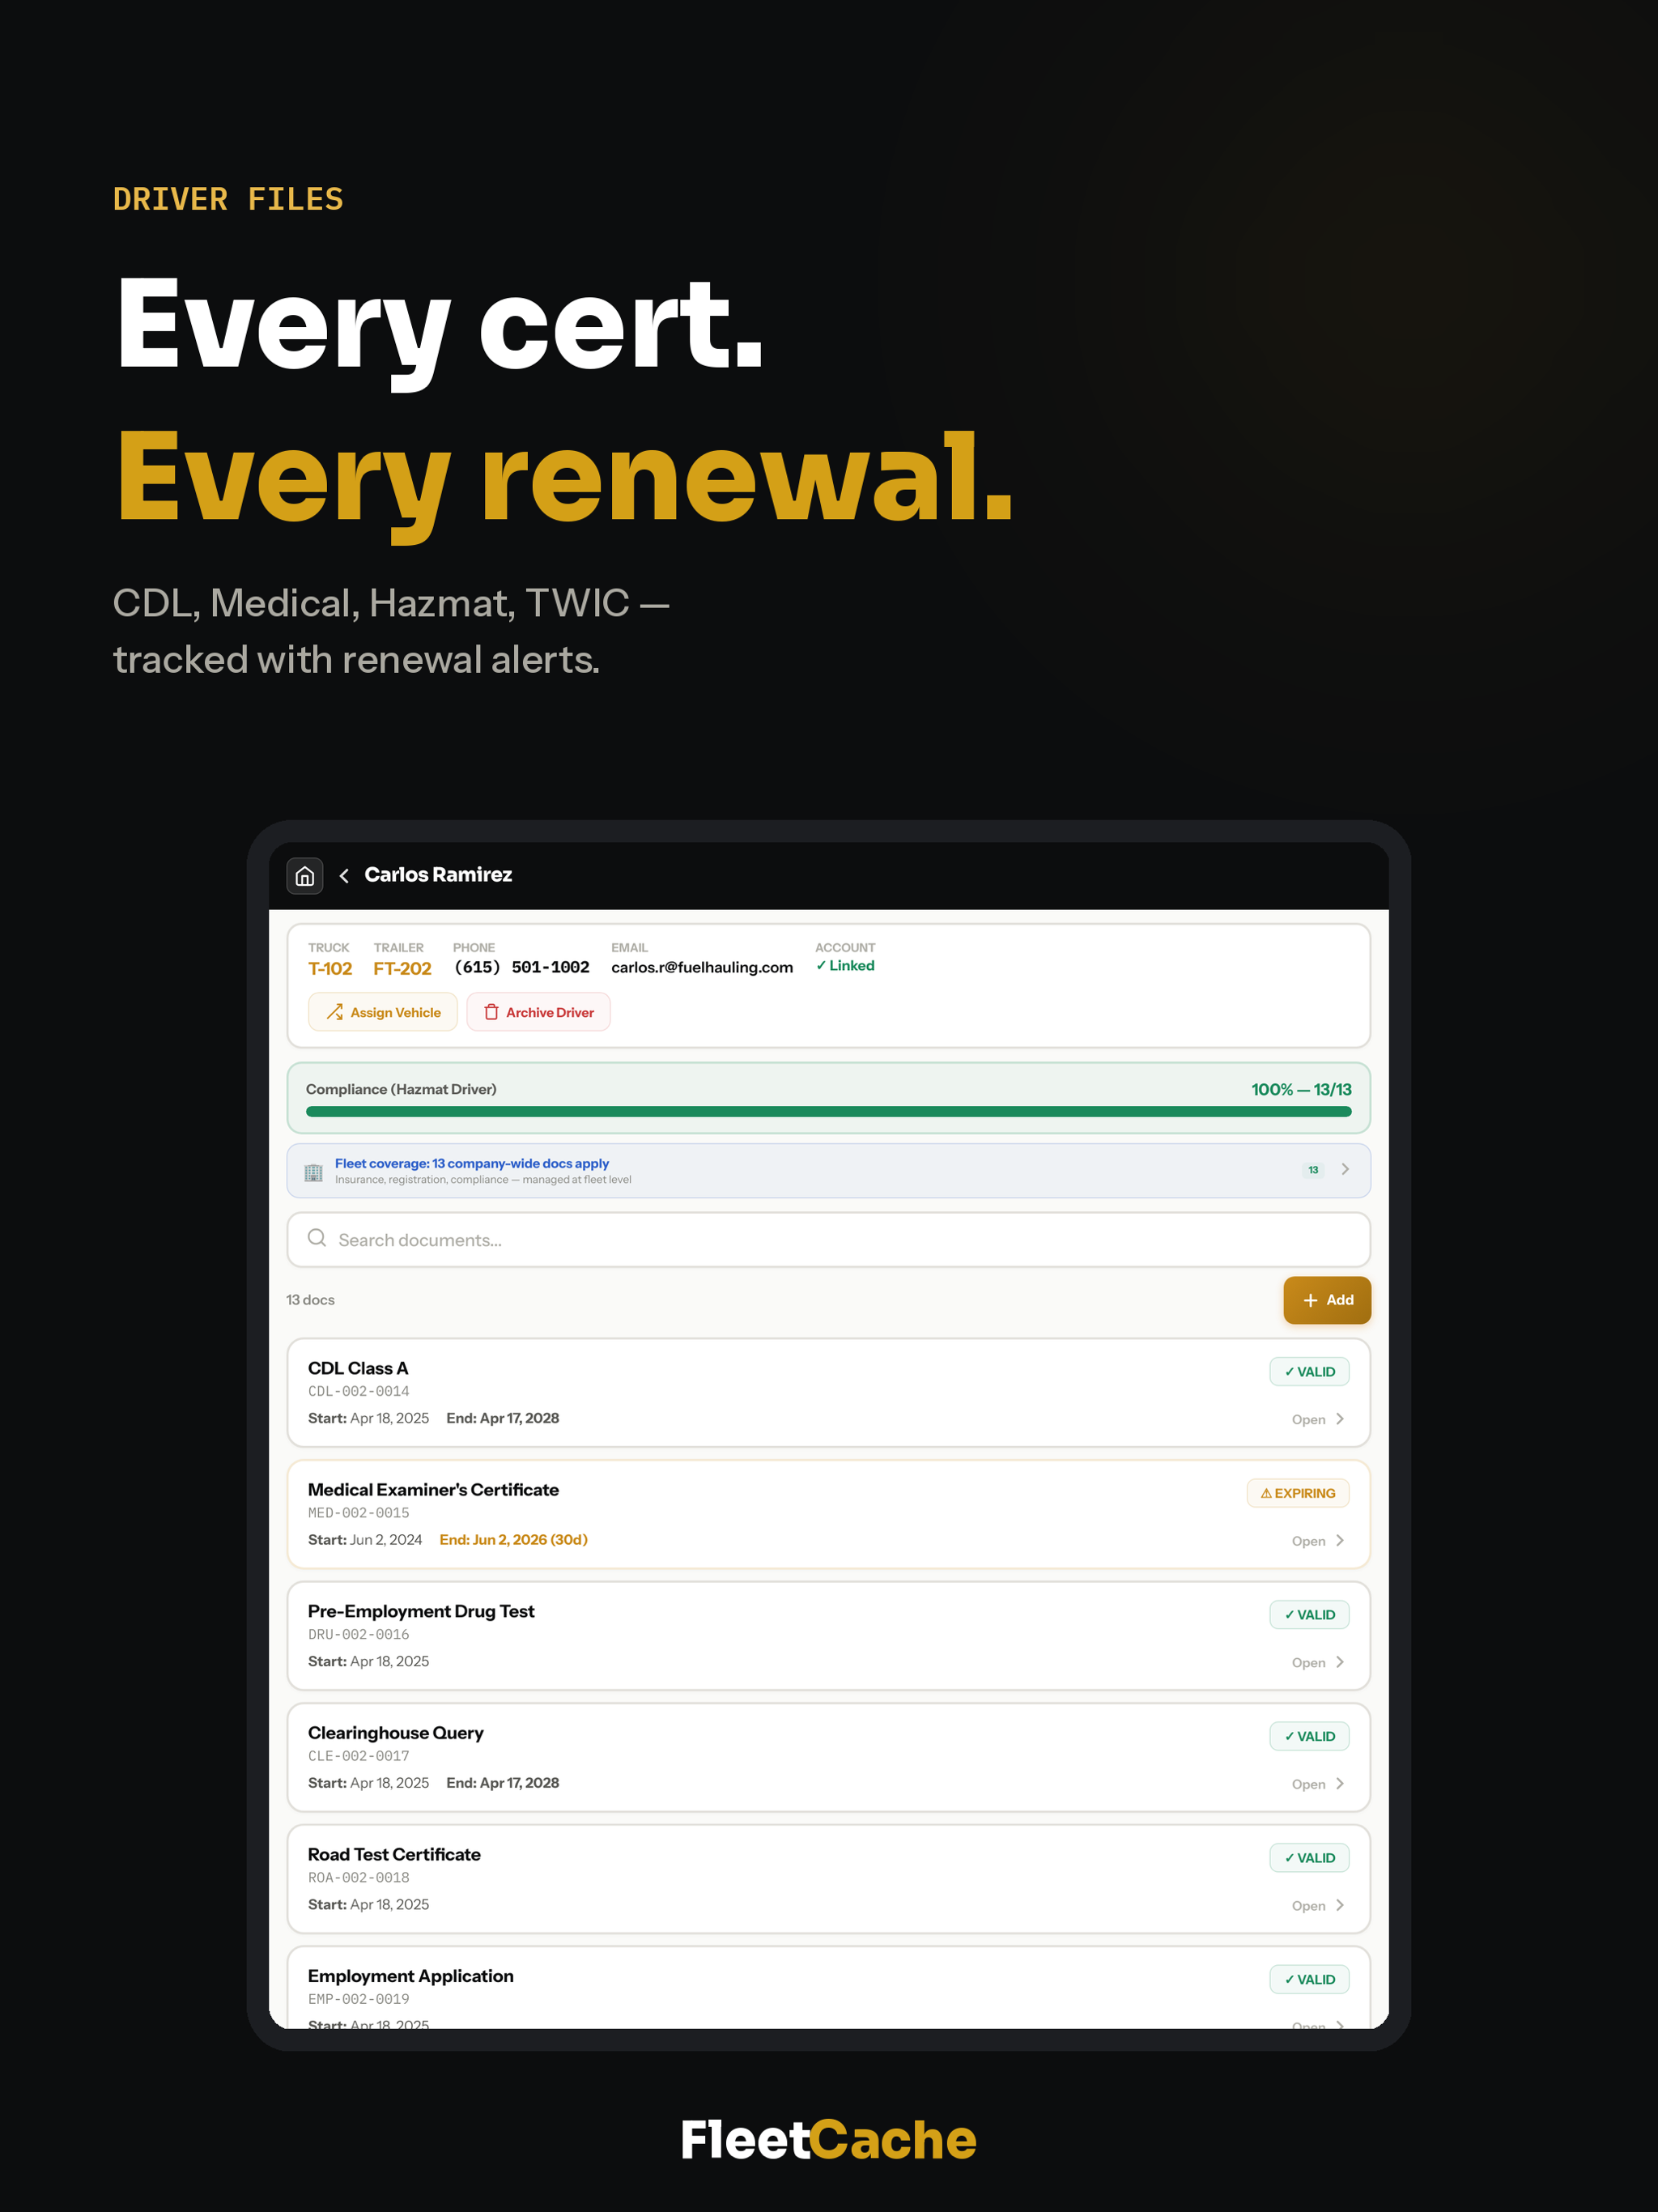This screenshot has width=1658, height=2212.
Task: Open Fleet coverage company-wide docs banner
Action: click(828, 1171)
